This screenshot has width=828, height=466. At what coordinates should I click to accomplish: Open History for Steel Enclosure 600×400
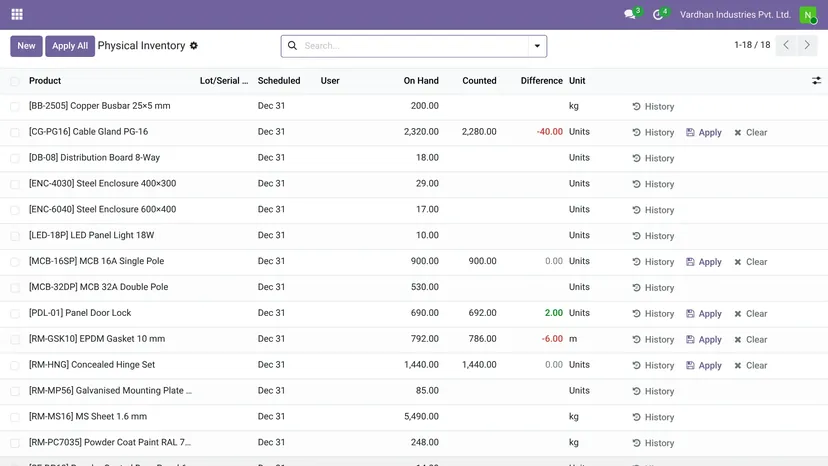click(653, 210)
